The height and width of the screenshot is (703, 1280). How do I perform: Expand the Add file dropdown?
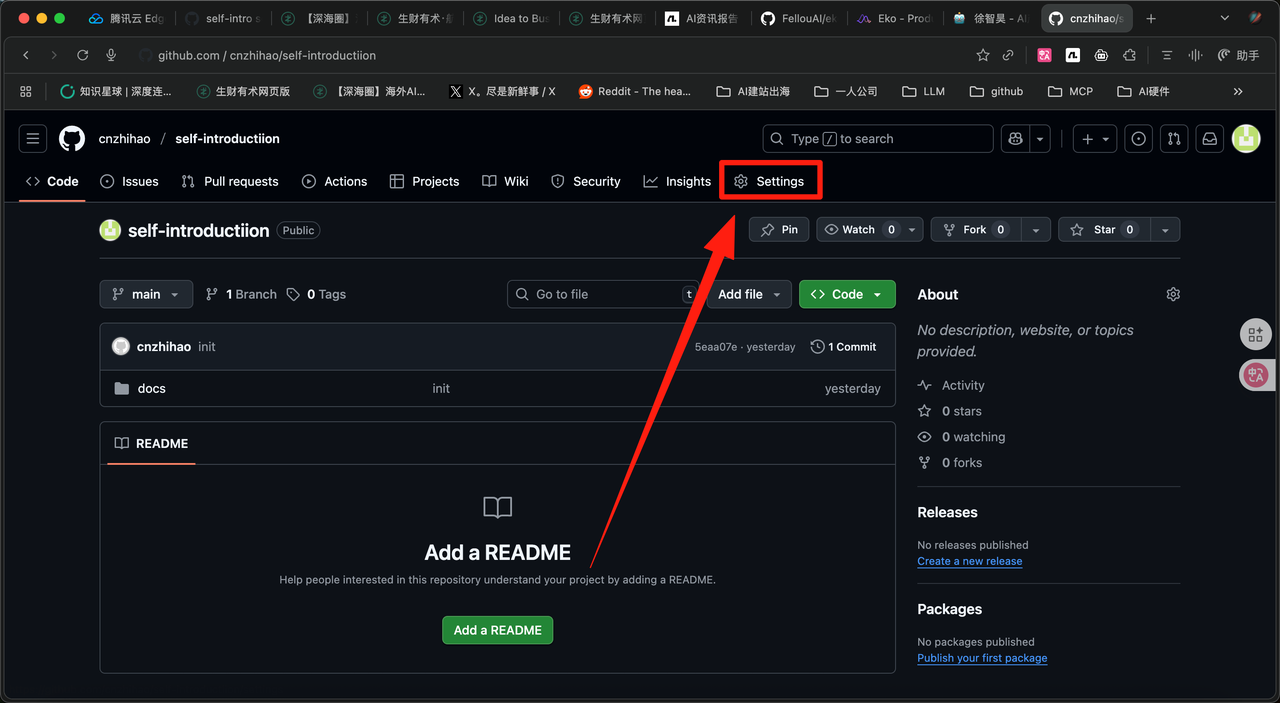pos(749,294)
